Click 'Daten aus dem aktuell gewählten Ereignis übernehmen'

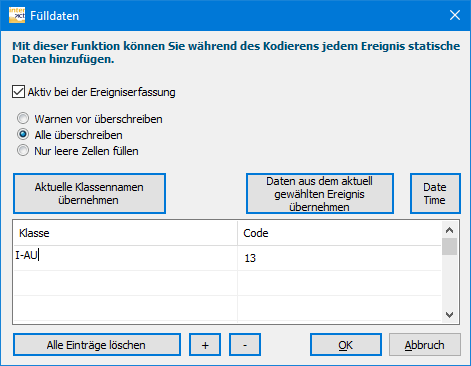tap(320, 193)
